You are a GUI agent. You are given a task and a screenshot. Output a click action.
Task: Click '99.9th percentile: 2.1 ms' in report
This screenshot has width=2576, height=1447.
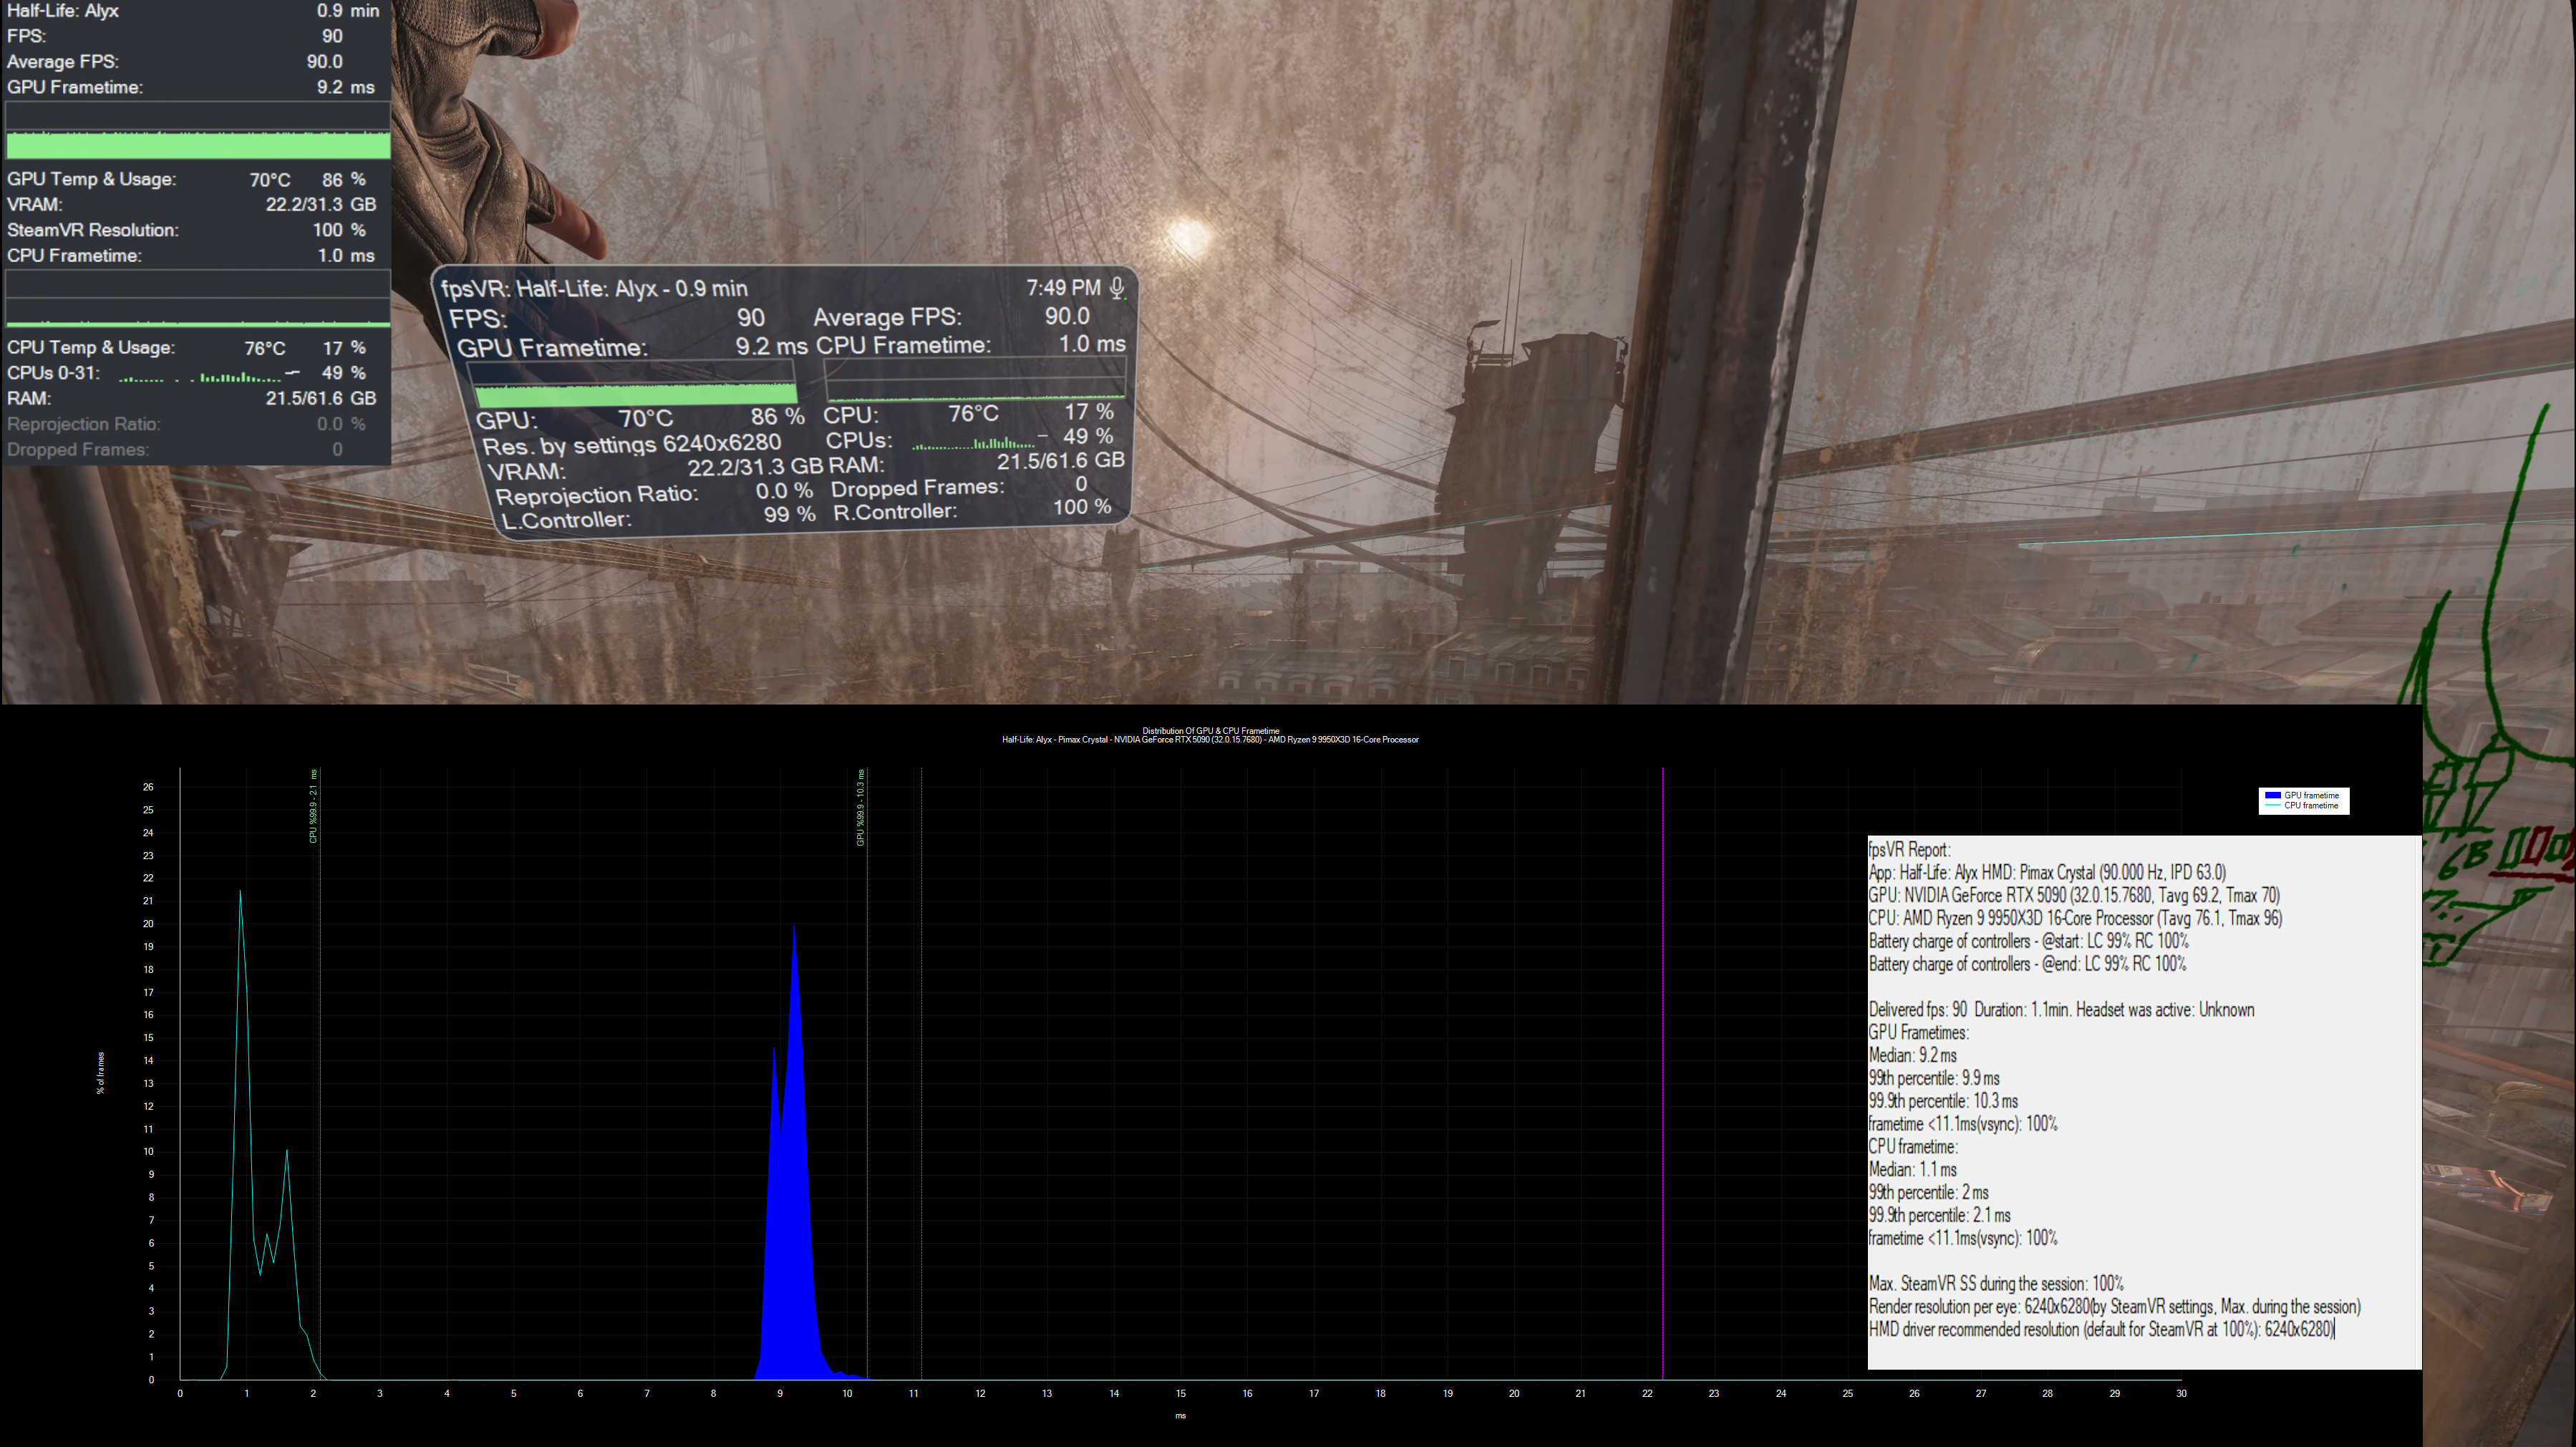click(x=1939, y=1216)
